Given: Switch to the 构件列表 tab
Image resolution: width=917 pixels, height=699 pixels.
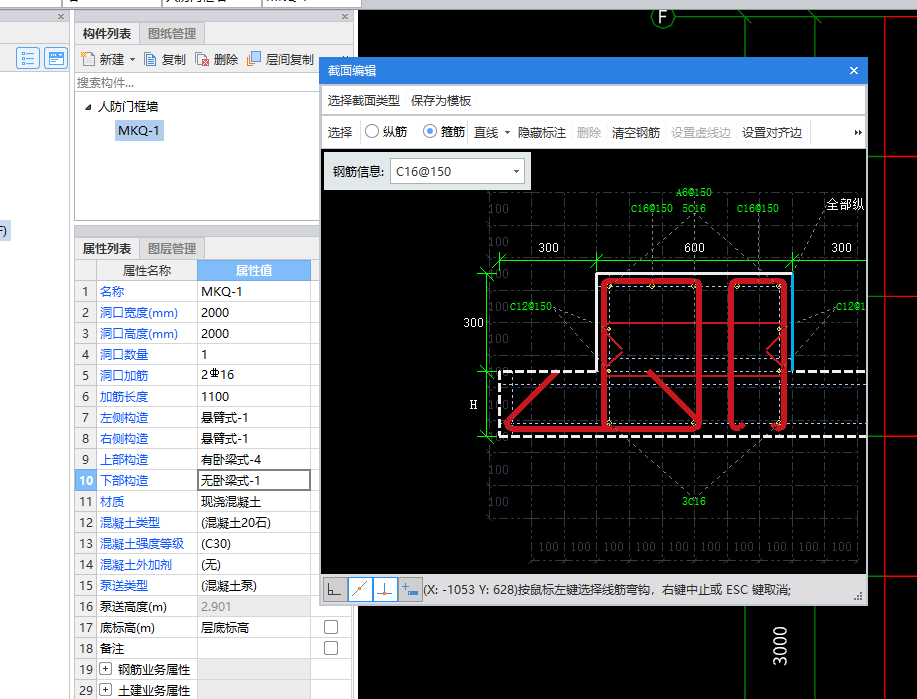Looking at the screenshot, I should (107, 34).
